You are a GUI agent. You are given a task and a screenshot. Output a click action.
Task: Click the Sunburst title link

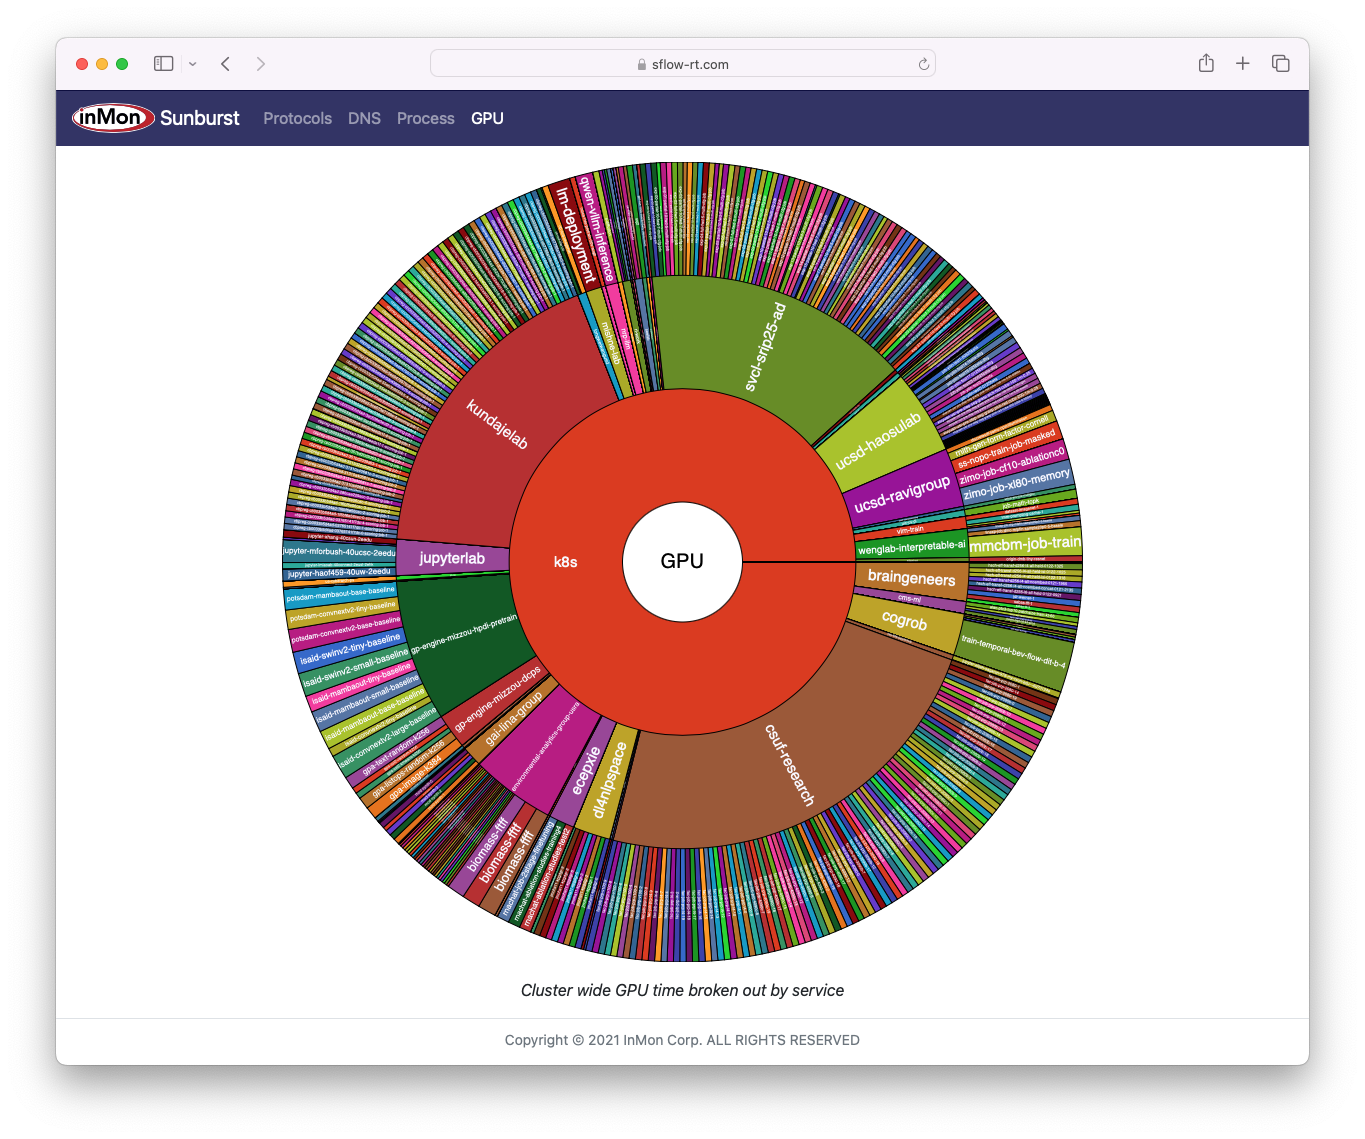tap(200, 118)
